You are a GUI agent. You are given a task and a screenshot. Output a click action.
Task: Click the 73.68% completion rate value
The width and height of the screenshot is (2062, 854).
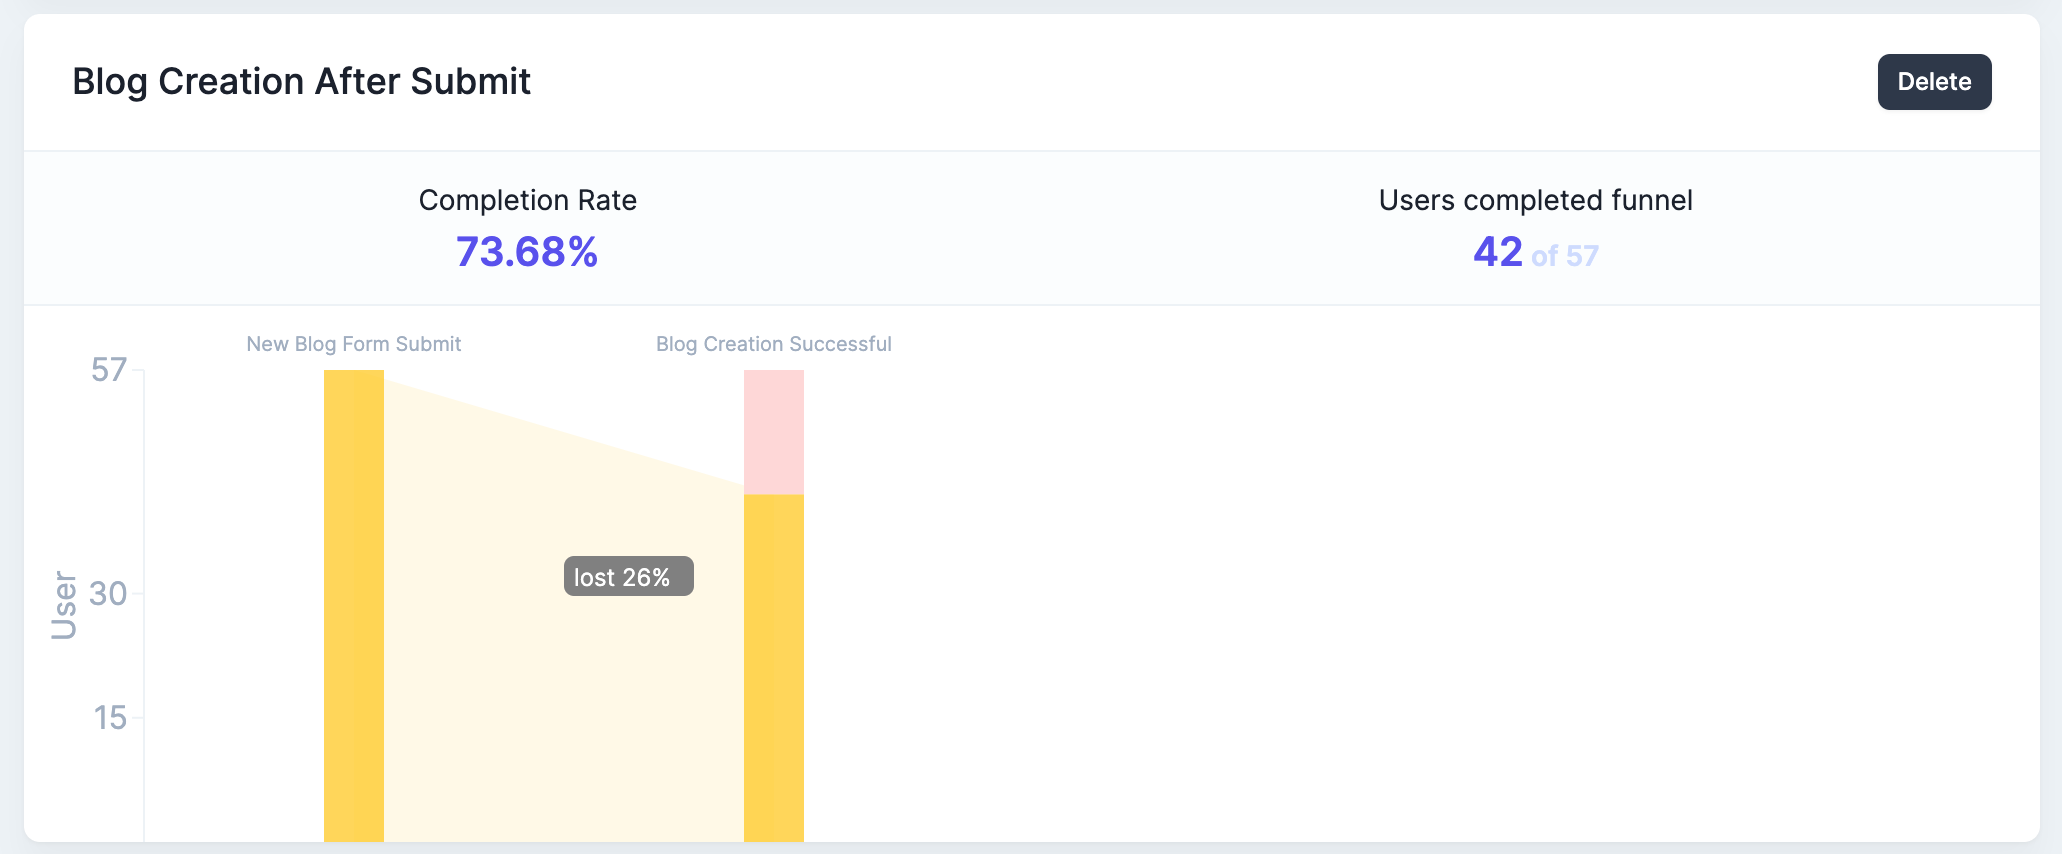tap(527, 252)
